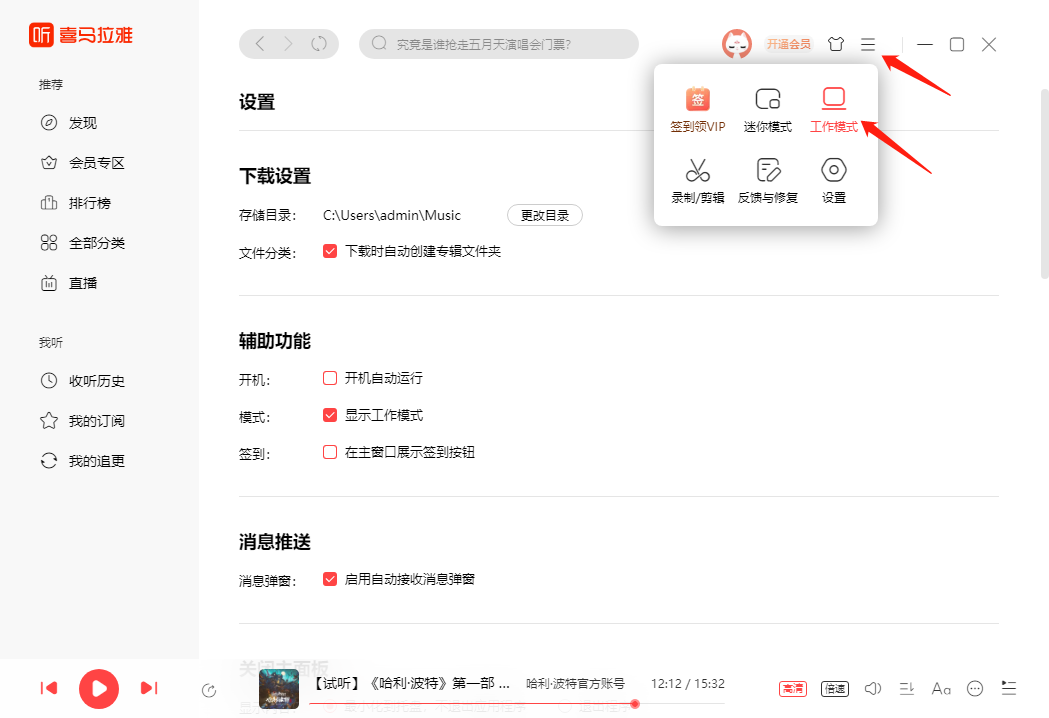Image resolution: width=1049 pixels, height=718 pixels.
Task: Click the playback progress bar handle
Action: (635, 704)
